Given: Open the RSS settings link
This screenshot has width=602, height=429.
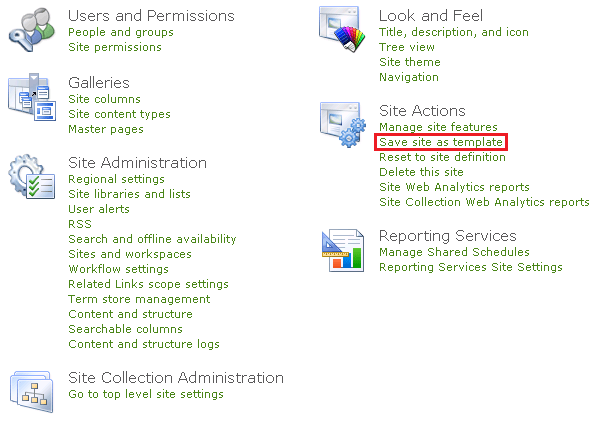Looking at the screenshot, I should click(80, 224).
